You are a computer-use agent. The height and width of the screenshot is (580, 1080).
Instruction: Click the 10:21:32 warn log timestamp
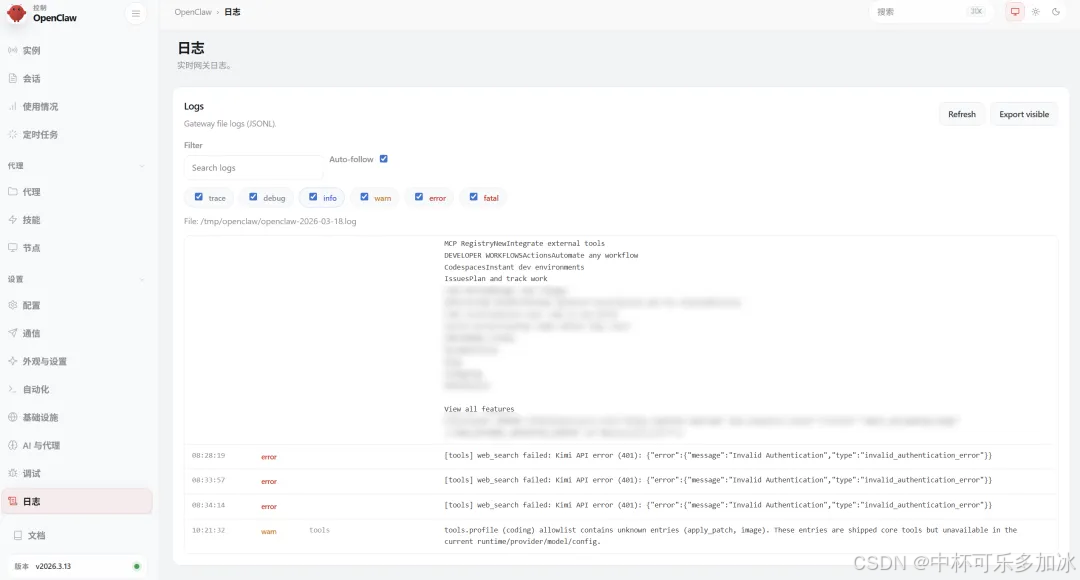pos(208,530)
